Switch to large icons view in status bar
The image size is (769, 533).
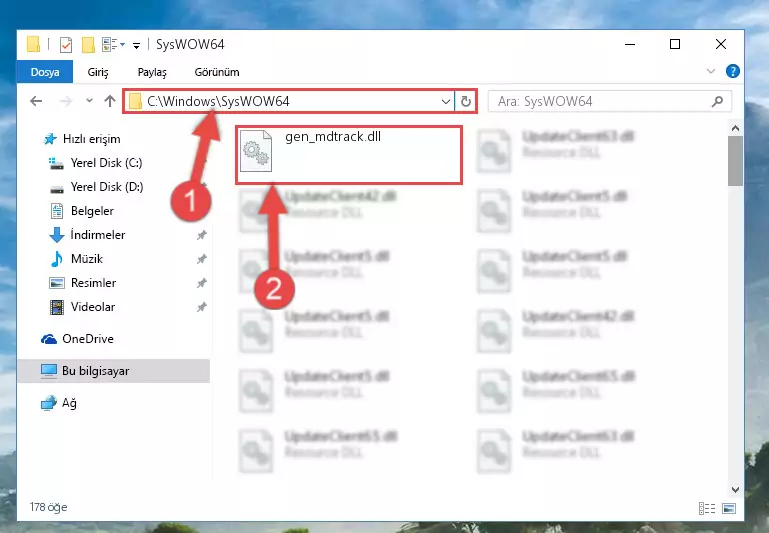(729, 508)
